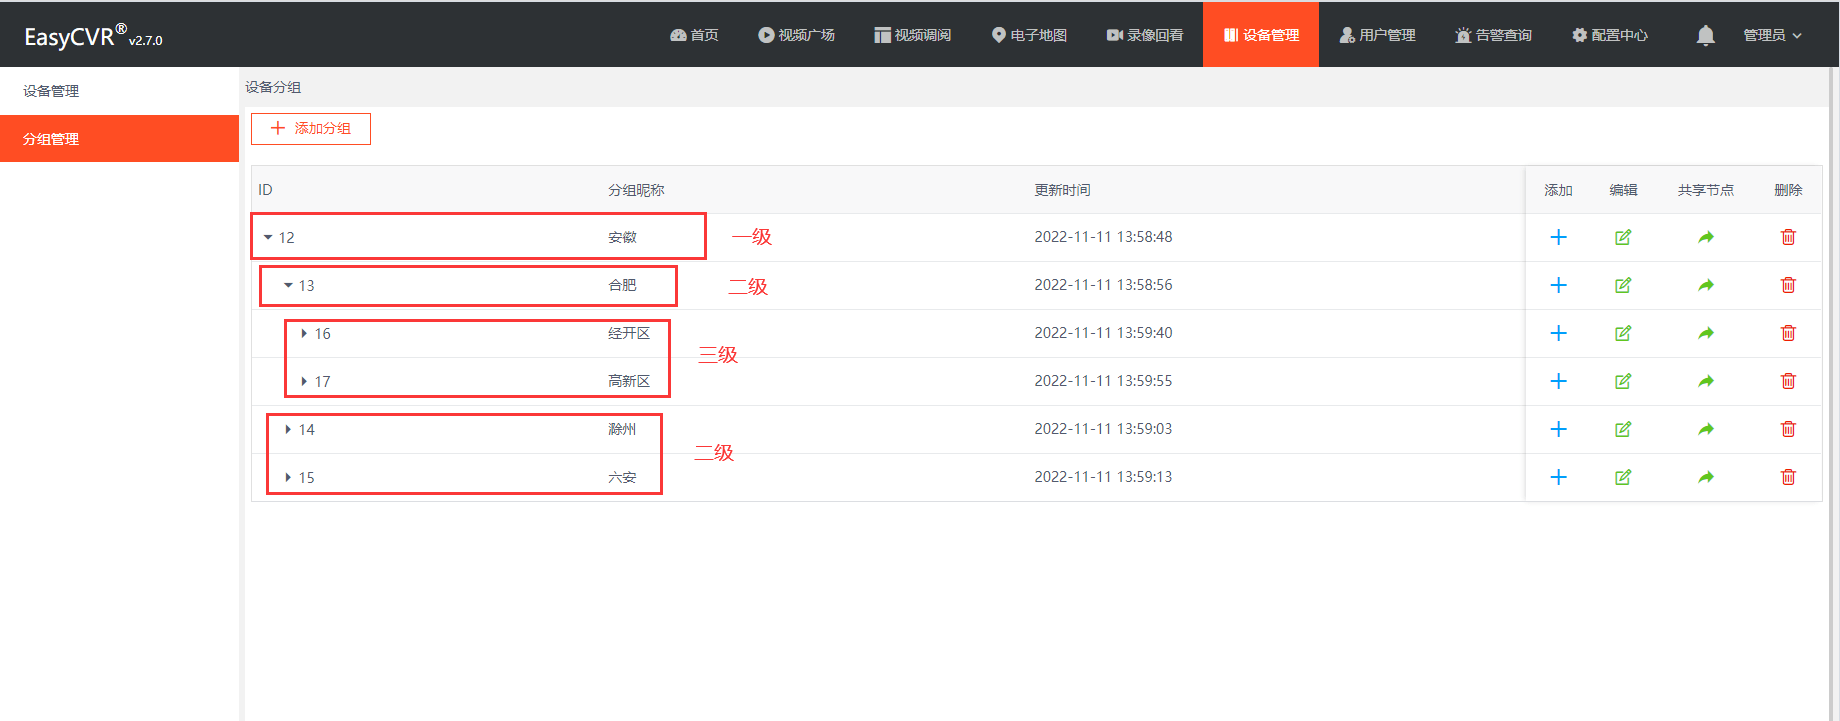Click the 滁州 group name
The height and width of the screenshot is (721, 1840).
(622, 429)
